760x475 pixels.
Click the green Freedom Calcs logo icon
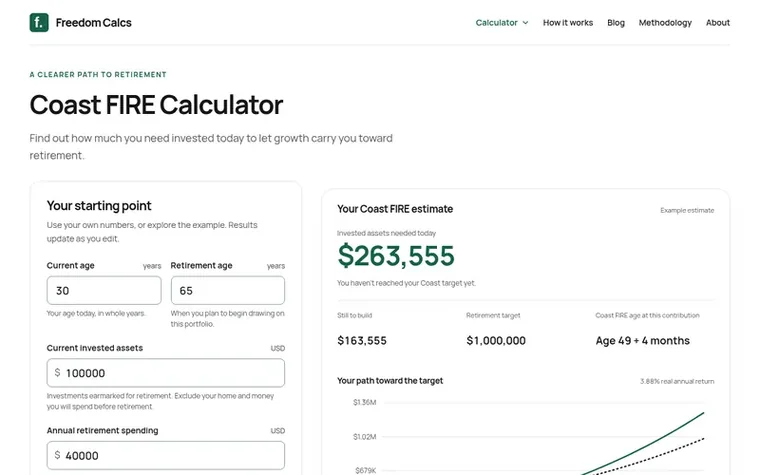pos(39,22)
